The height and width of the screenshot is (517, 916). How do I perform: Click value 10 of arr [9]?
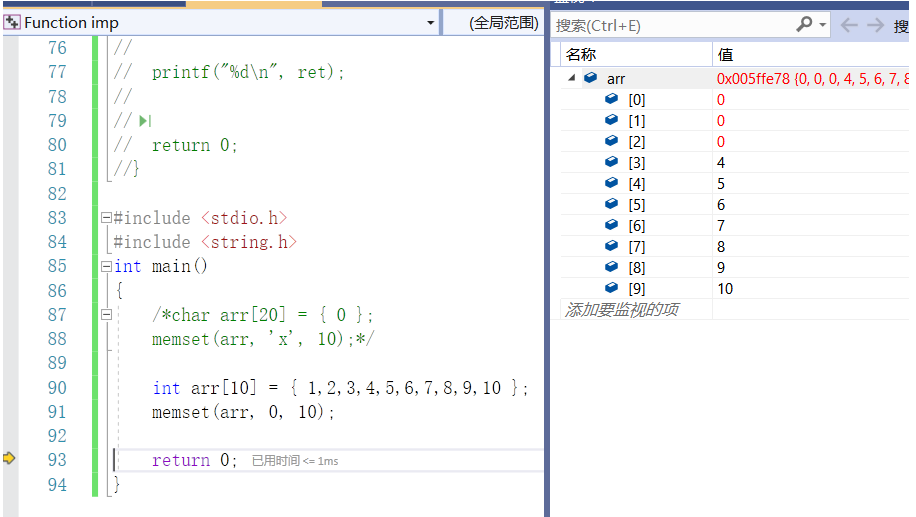point(725,289)
